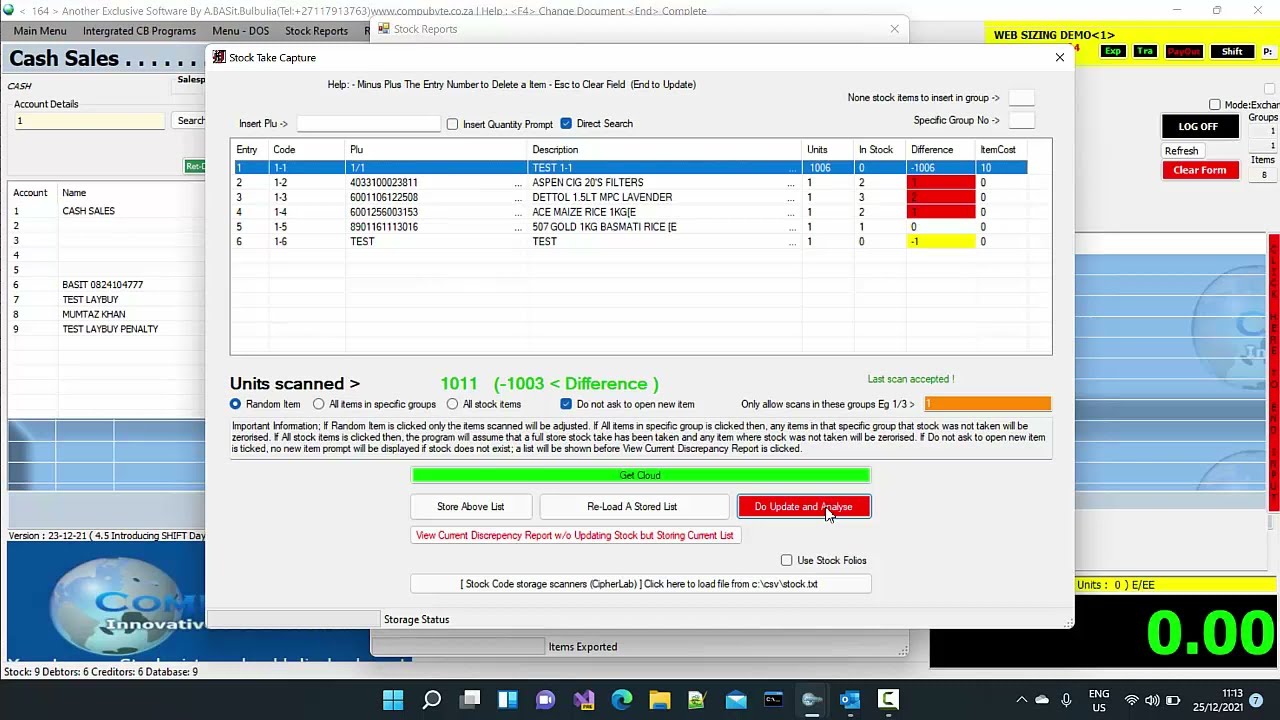Open the Windows Start menu

click(x=393, y=699)
